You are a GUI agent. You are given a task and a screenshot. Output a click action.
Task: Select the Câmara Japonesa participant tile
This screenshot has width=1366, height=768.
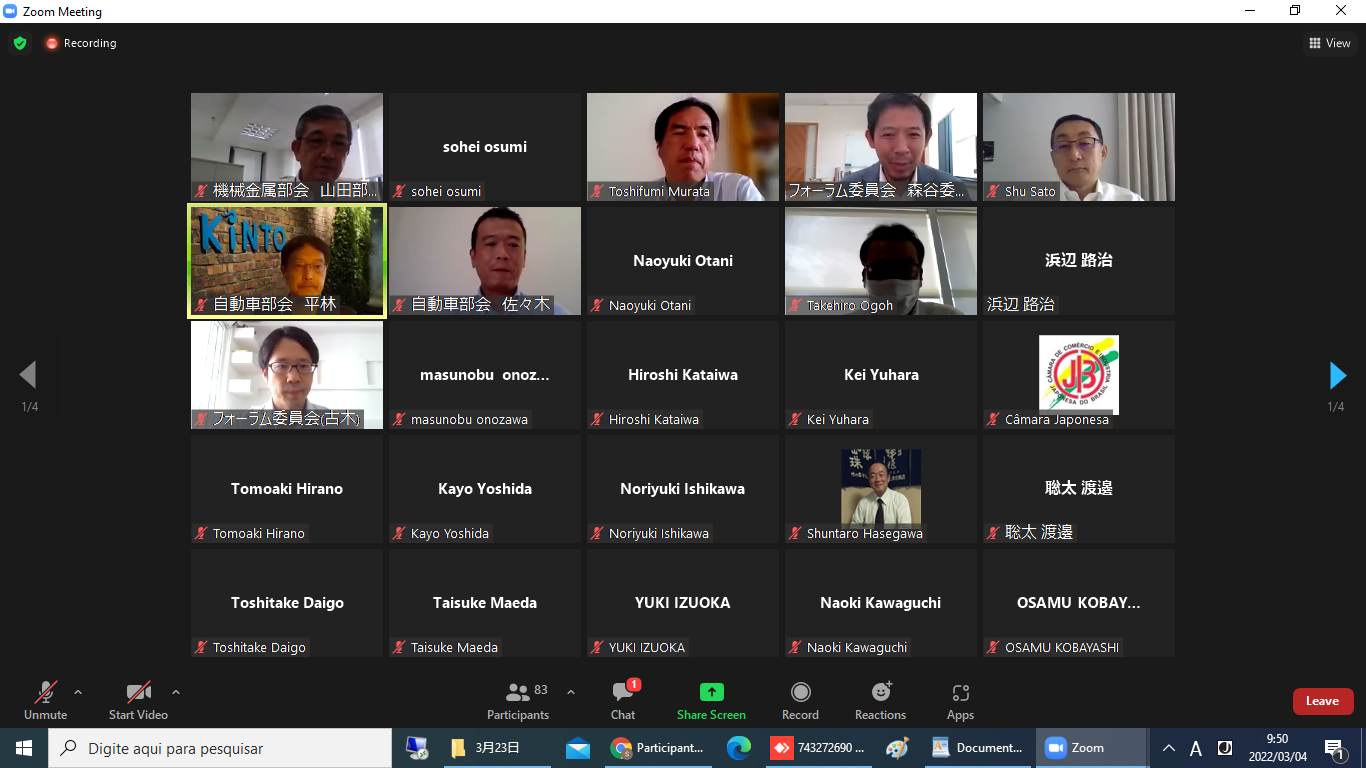tap(1078, 375)
